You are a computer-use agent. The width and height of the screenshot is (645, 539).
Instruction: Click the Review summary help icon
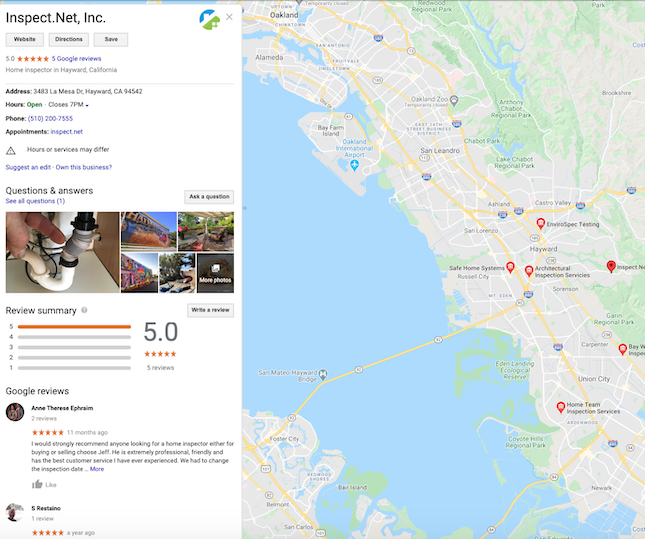click(84, 310)
